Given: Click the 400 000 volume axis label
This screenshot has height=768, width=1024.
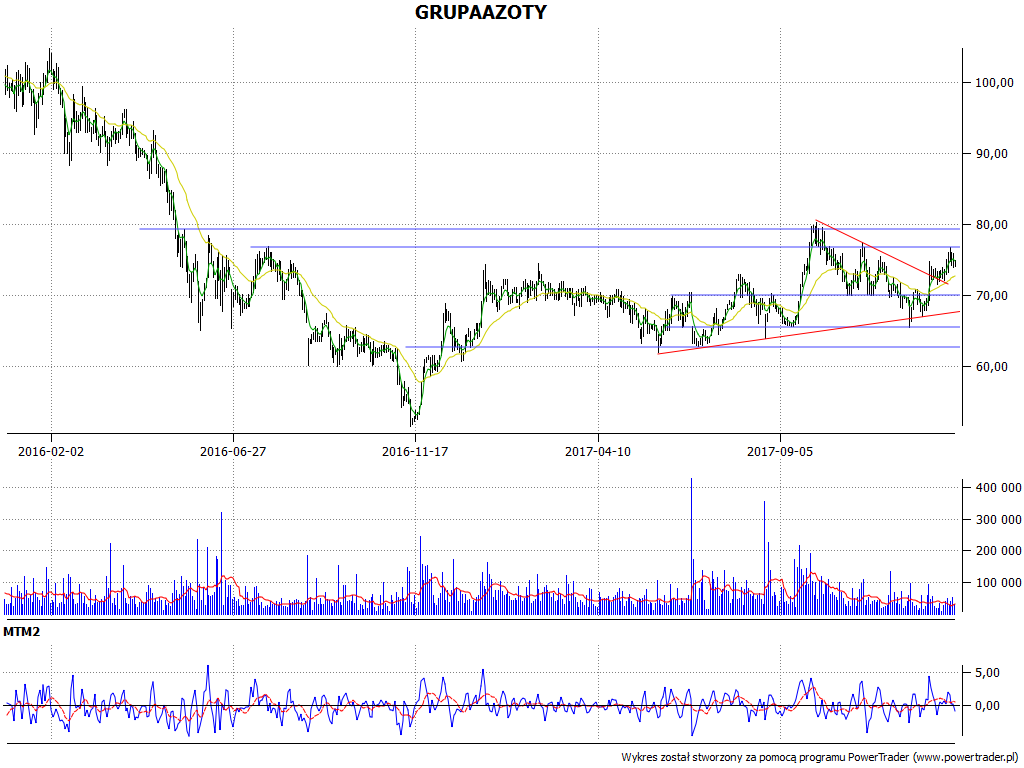Looking at the screenshot, I should [x=998, y=488].
